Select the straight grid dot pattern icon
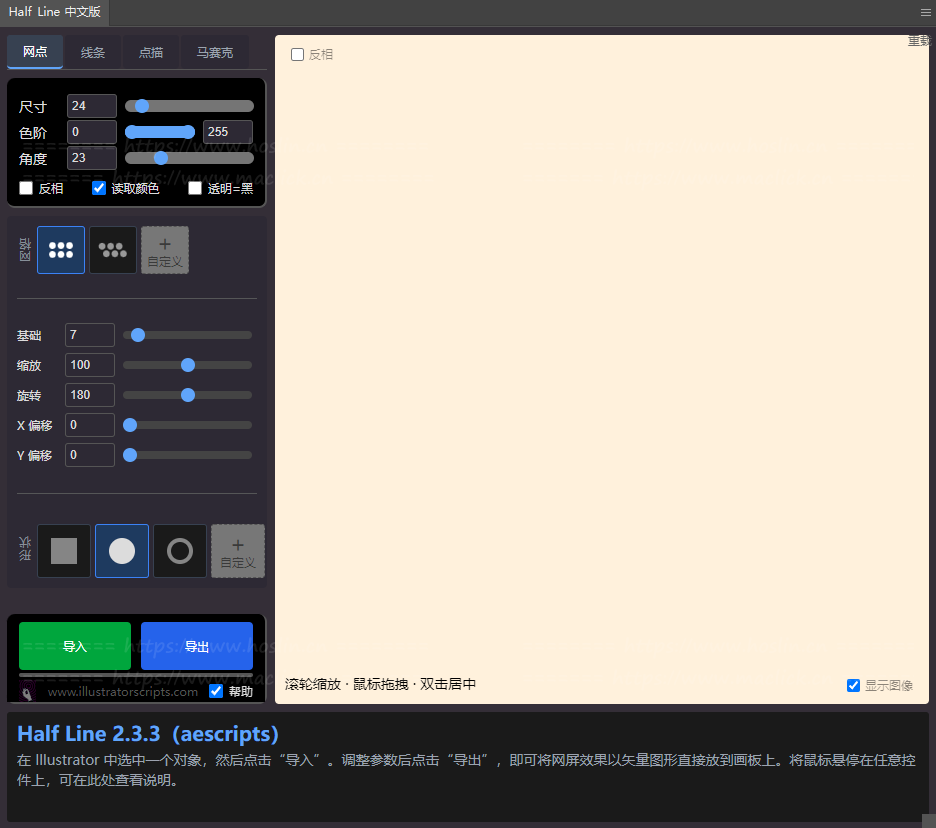Viewport: 936px width, 828px height. point(61,250)
